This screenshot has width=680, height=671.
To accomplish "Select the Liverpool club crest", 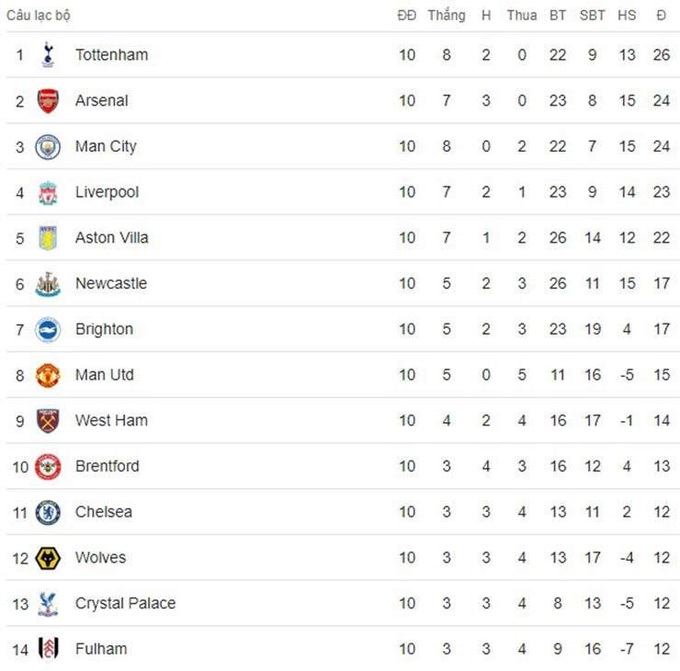I will tap(48, 193).
